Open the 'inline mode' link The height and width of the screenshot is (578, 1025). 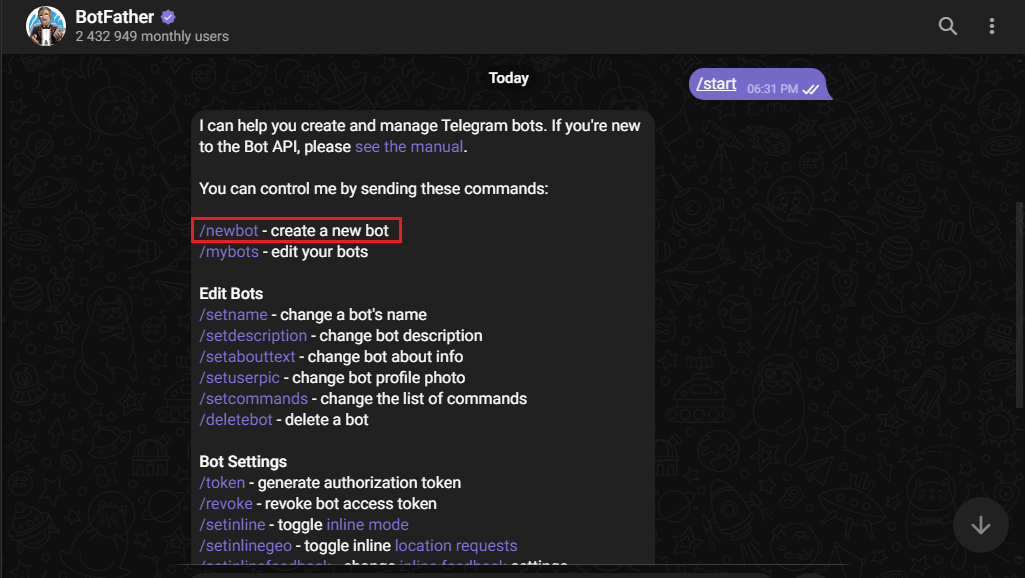point(367,524)
